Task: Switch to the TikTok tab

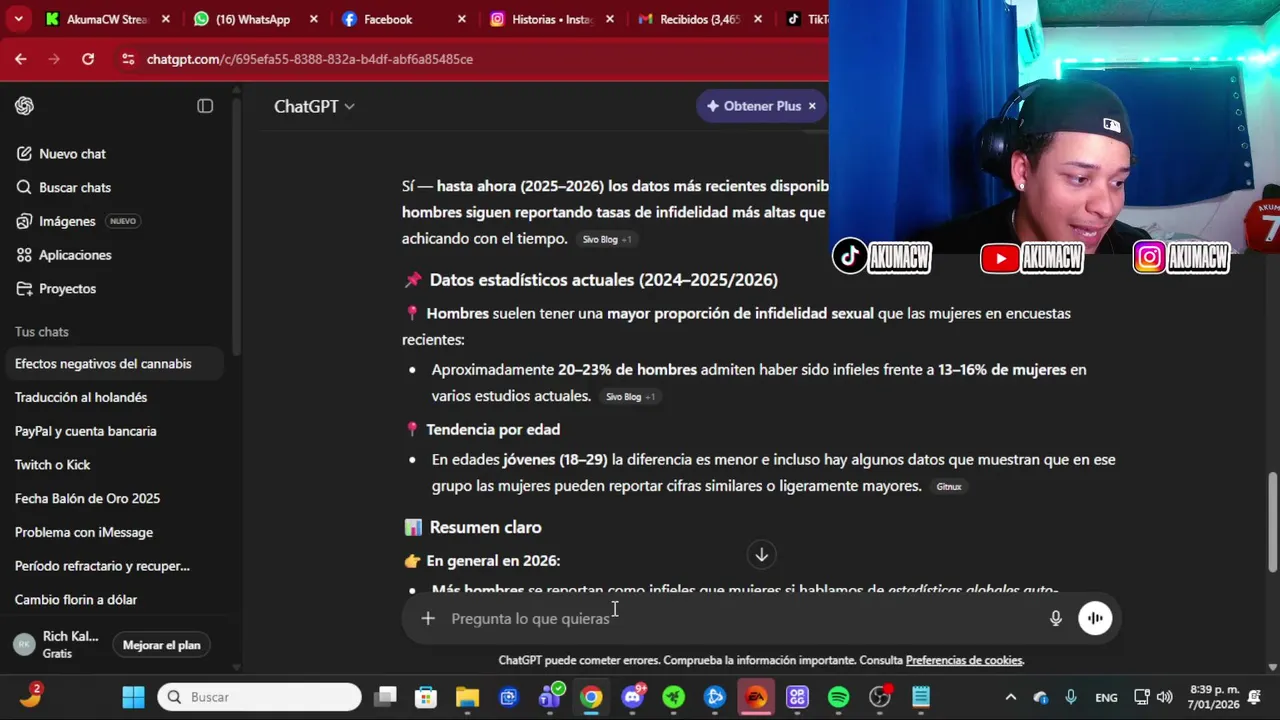Action: tap(805, 19)
